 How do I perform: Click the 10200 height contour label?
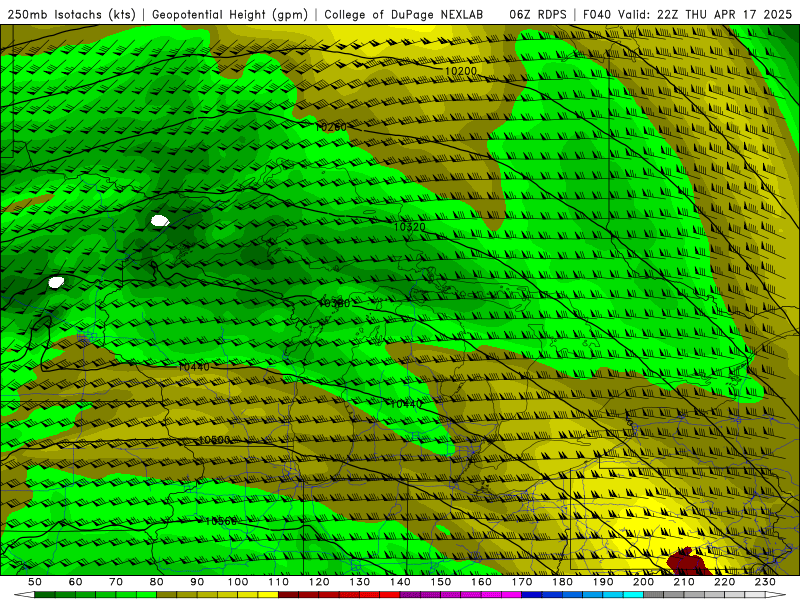pos(461,71)
